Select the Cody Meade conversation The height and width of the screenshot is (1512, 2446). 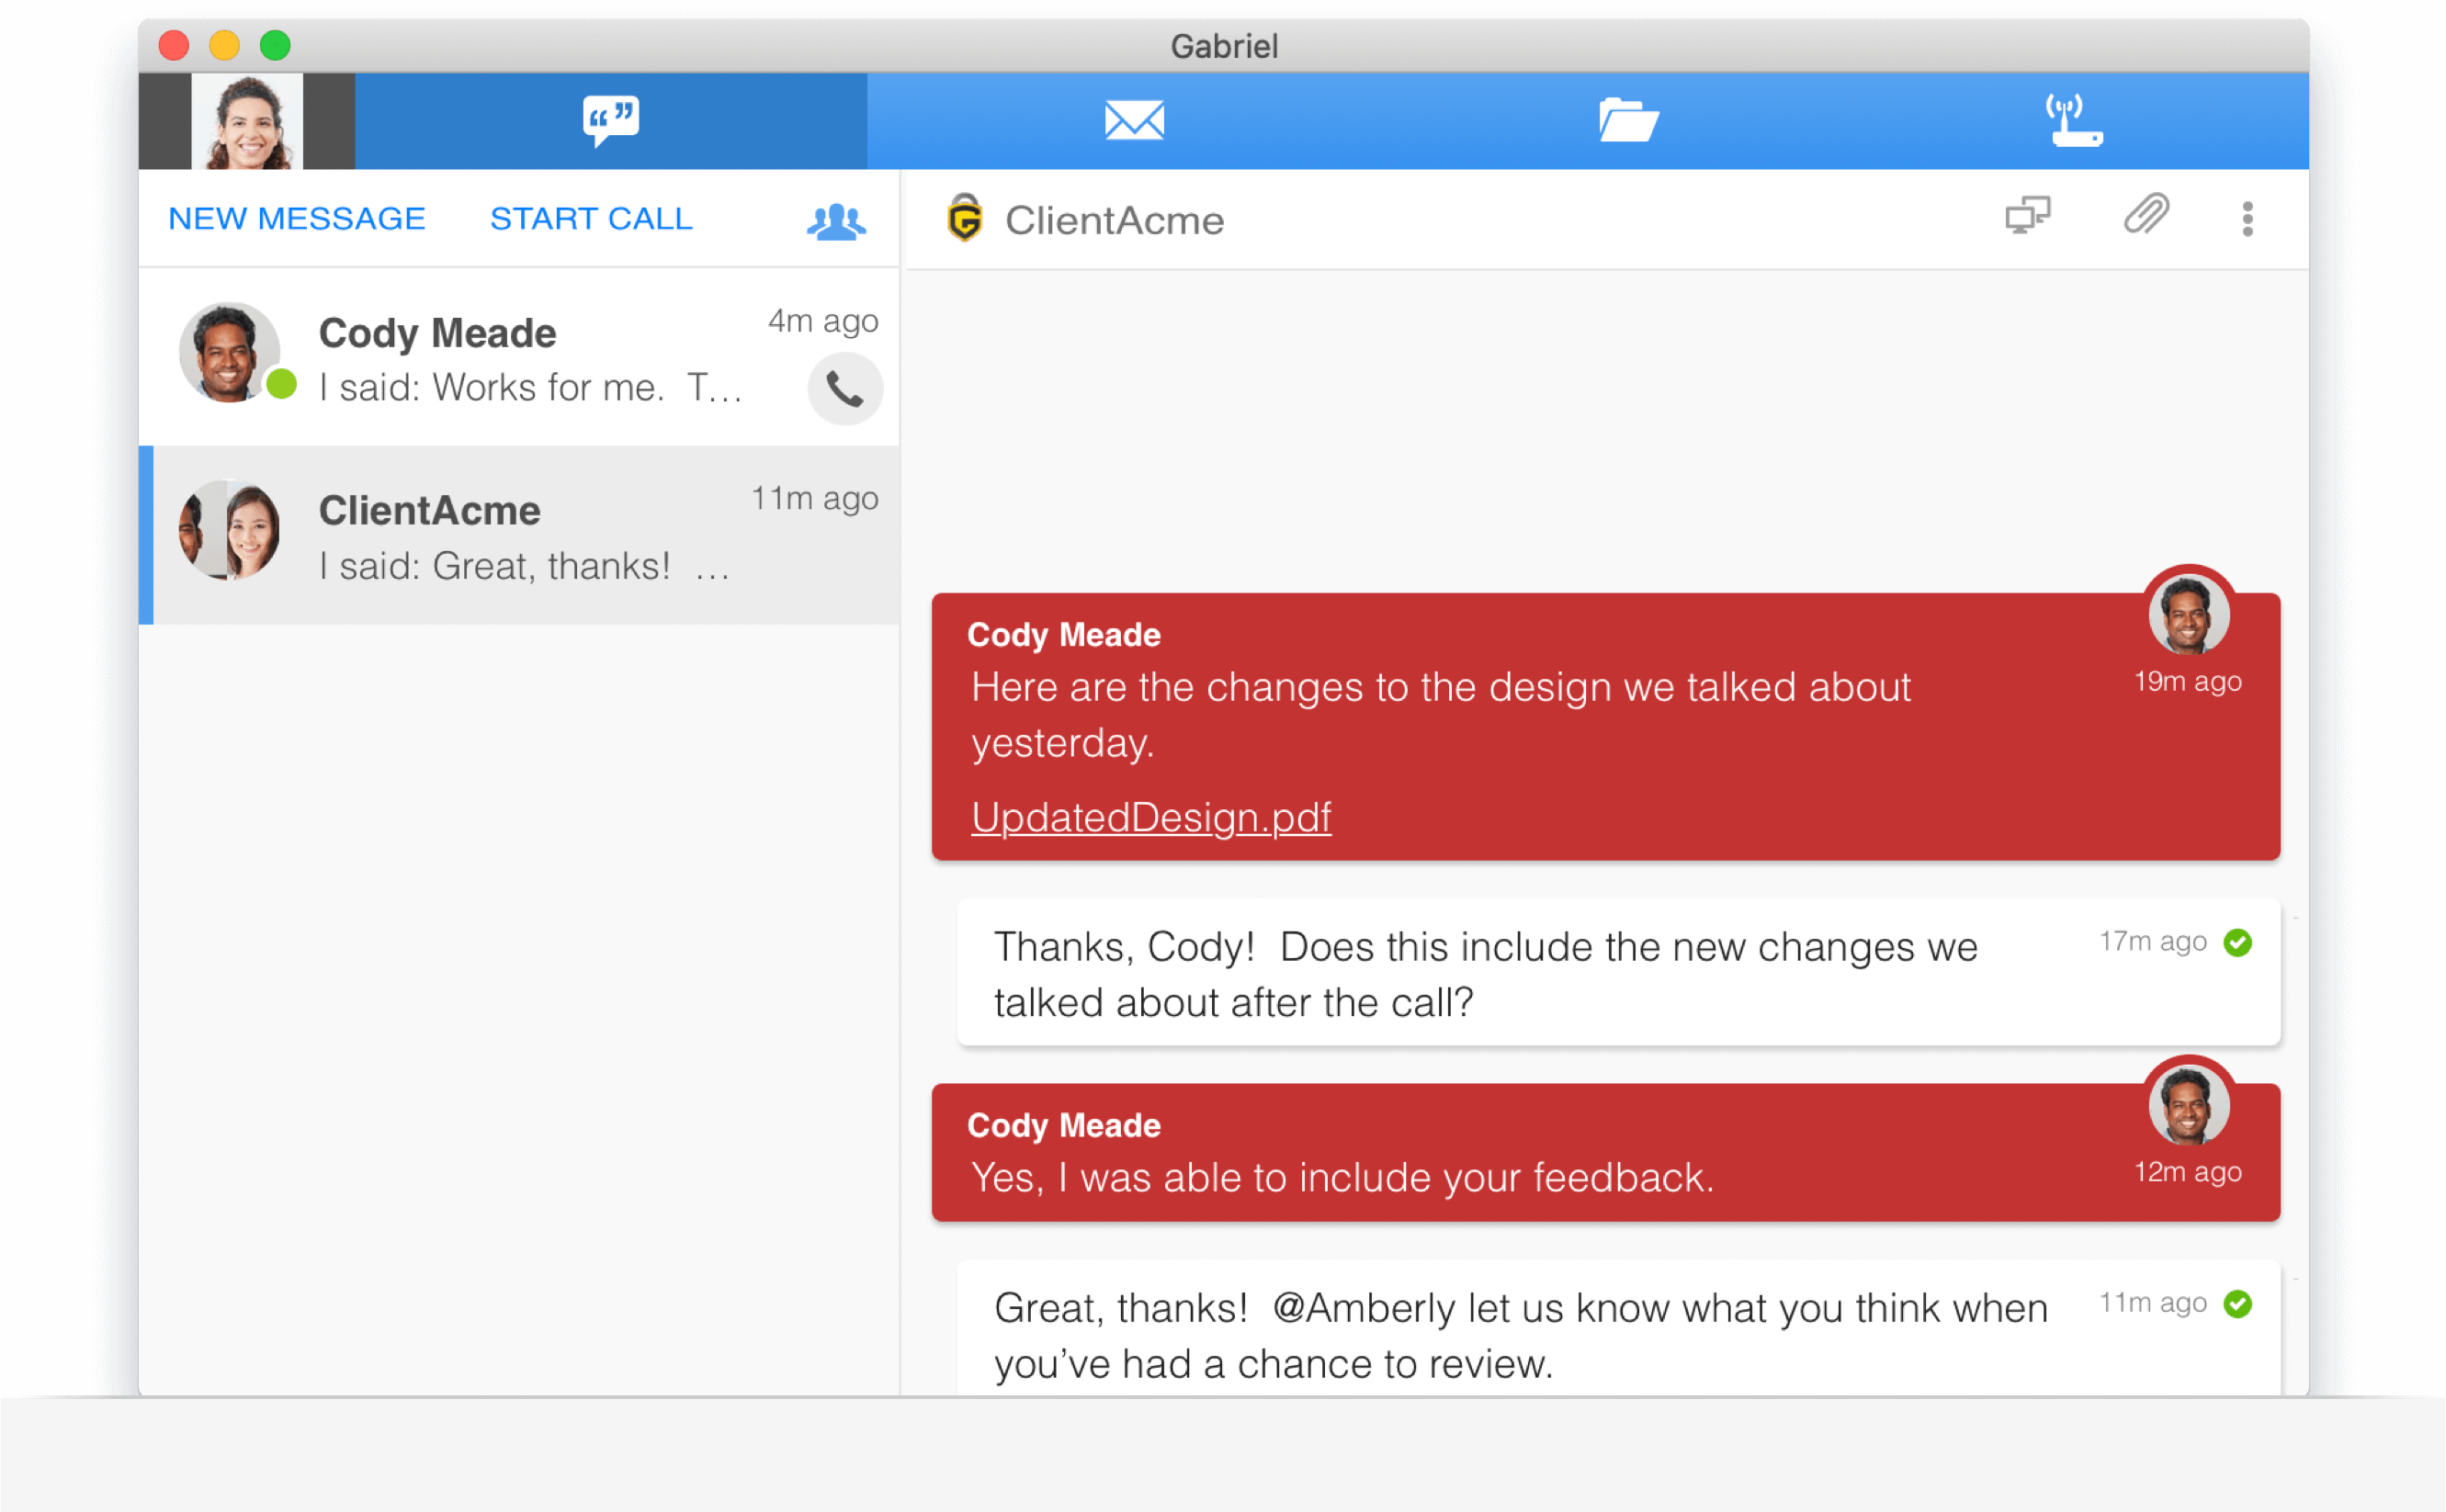tap(519, 357)
